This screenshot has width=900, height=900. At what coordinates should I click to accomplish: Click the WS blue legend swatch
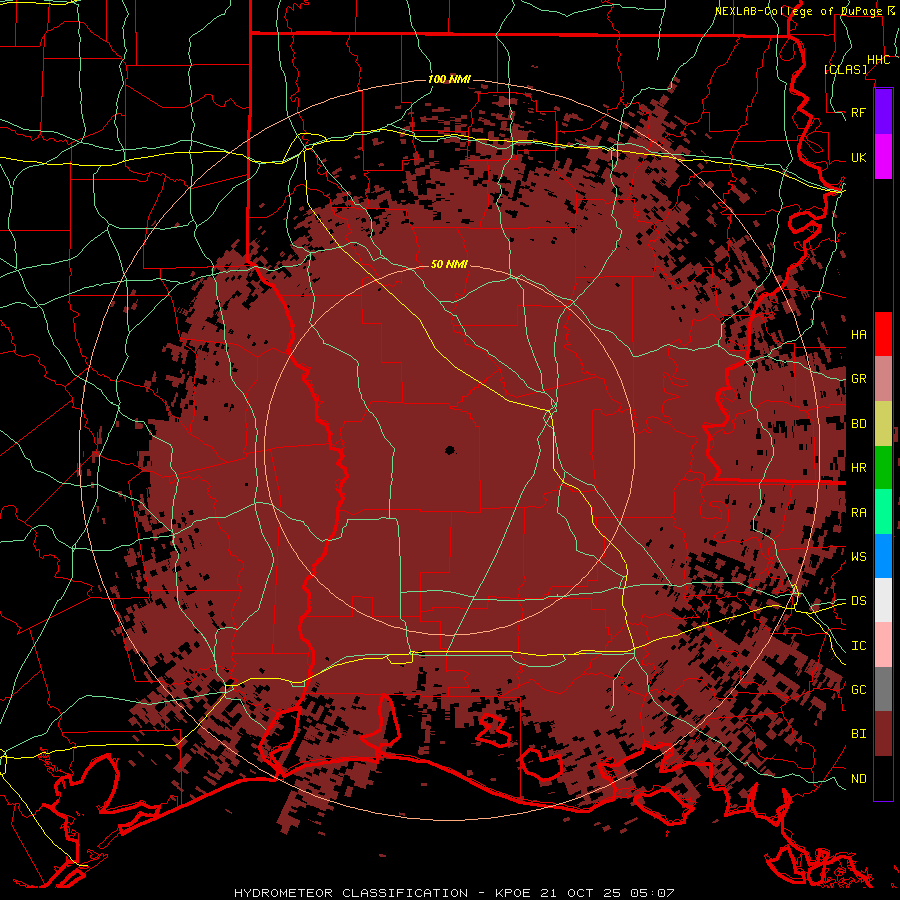point(883,556)
